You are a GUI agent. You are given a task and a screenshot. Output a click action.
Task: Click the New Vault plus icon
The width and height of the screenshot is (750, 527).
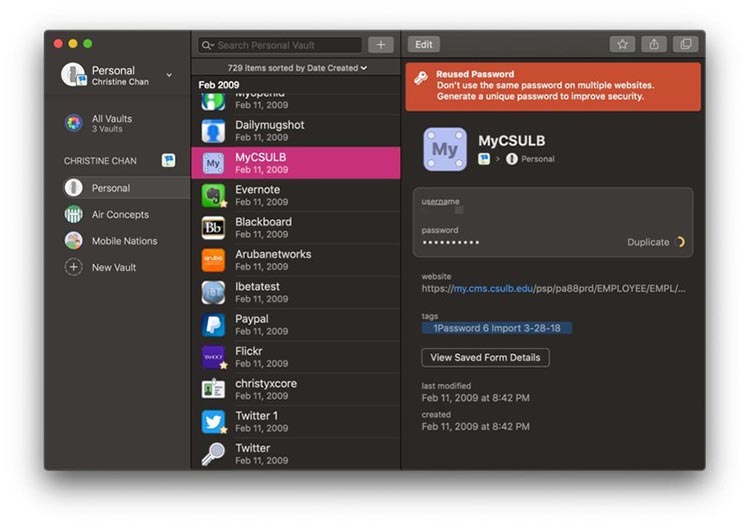[74, 267]
